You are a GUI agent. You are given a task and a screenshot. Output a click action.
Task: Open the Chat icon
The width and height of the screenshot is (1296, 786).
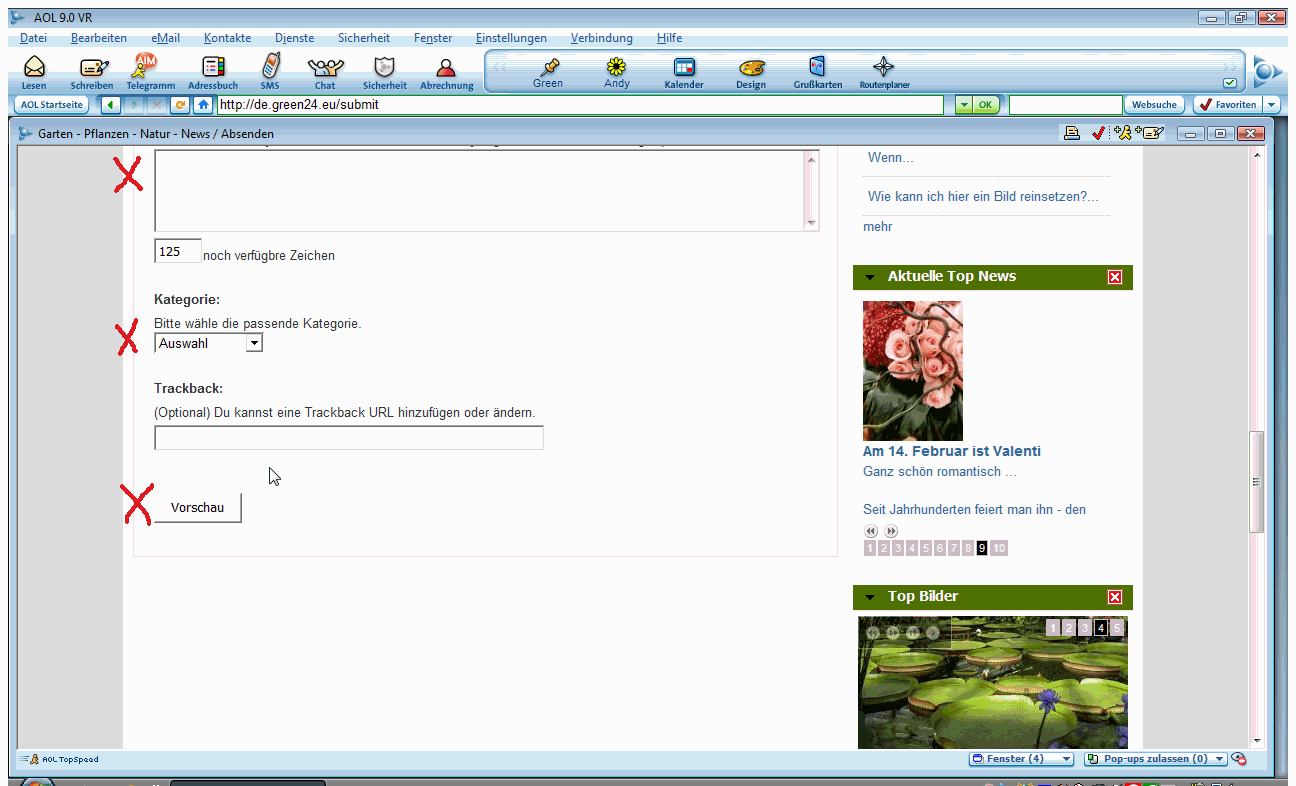(325, 68)
